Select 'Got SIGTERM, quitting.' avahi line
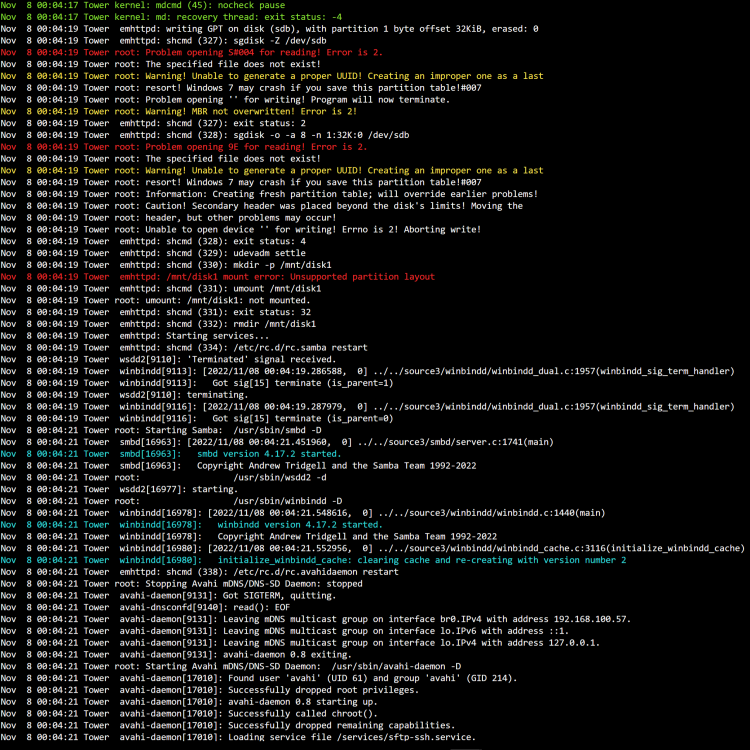Image resolution: width=750 pixels, height=750 pixels. (x=168, y=596)
